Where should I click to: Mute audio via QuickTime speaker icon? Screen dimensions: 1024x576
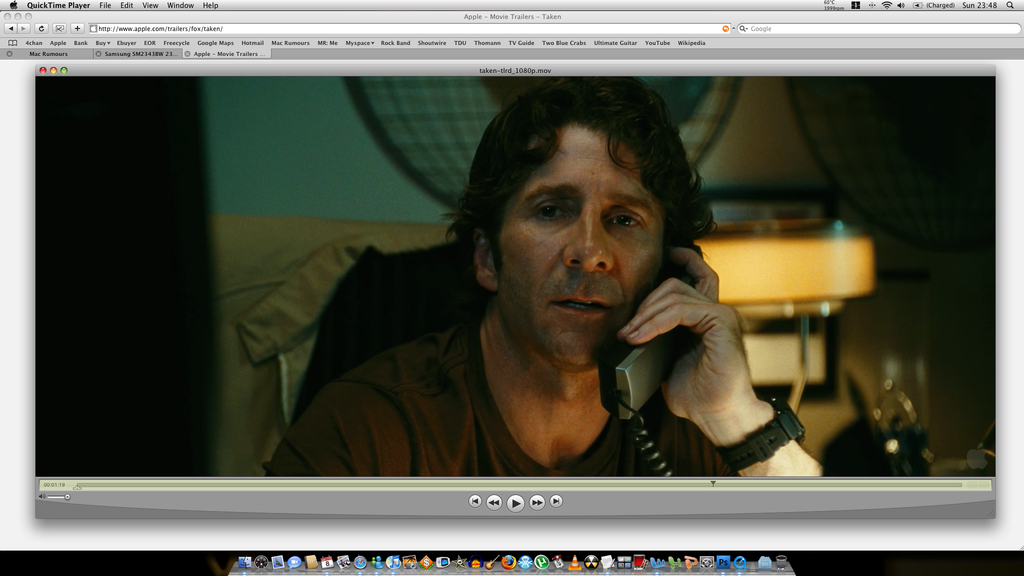(x=42, y=497)
